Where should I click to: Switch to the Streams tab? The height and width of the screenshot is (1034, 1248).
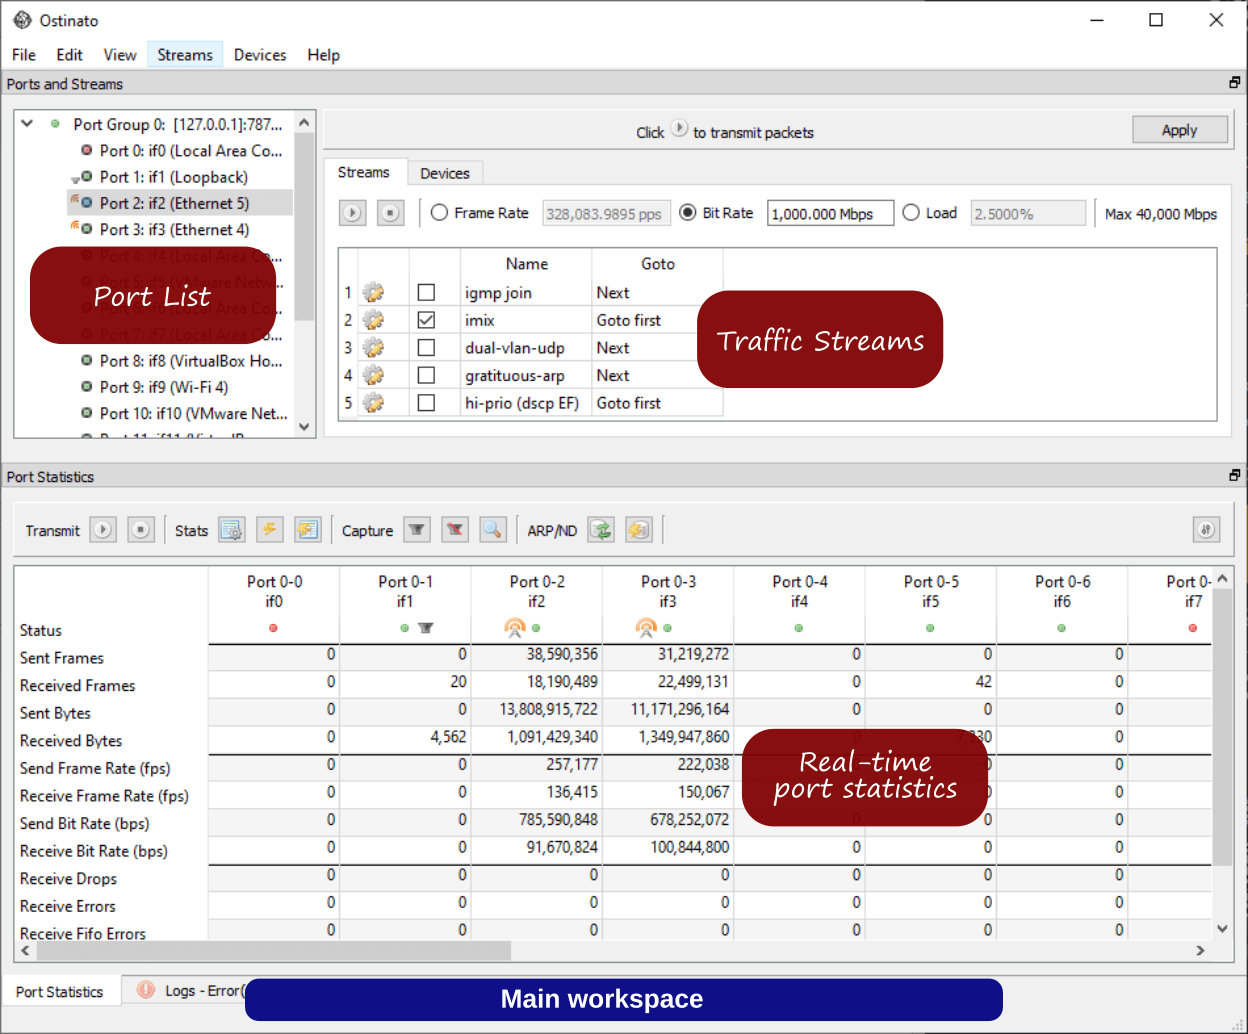[364, 173]
